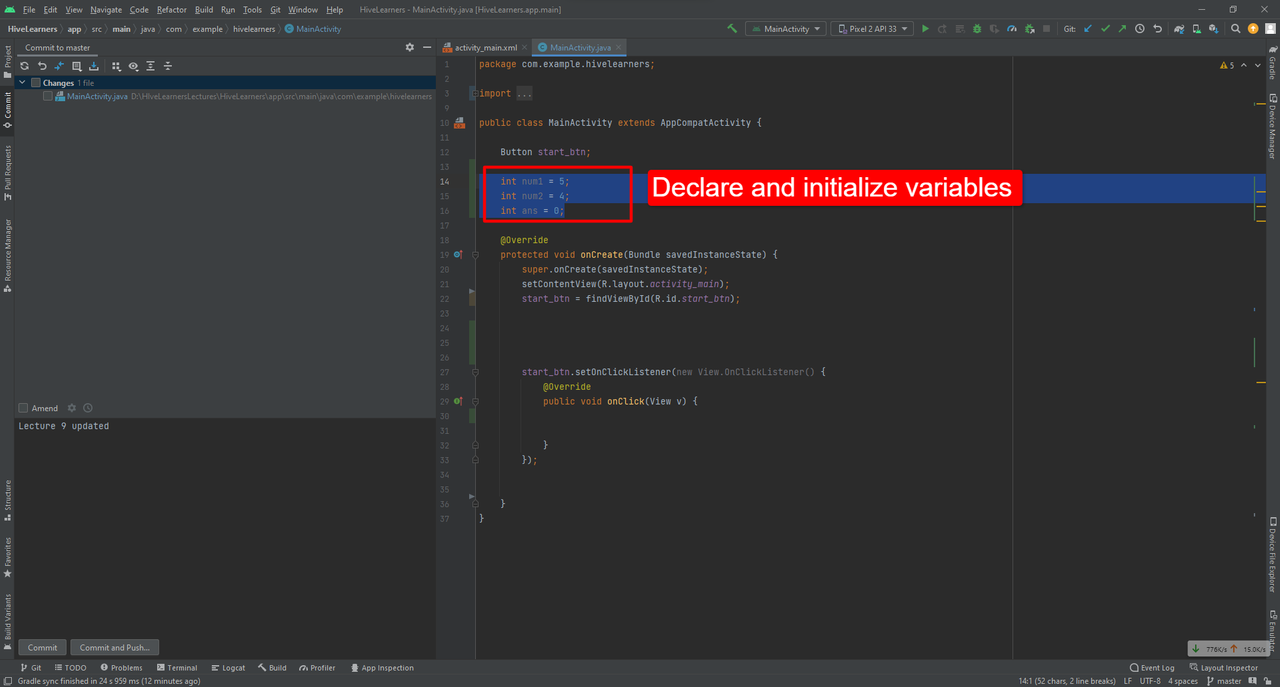This screenshot has width=1280, height=687.
Task: Open the Project side panel
Action: coord(7,60)
